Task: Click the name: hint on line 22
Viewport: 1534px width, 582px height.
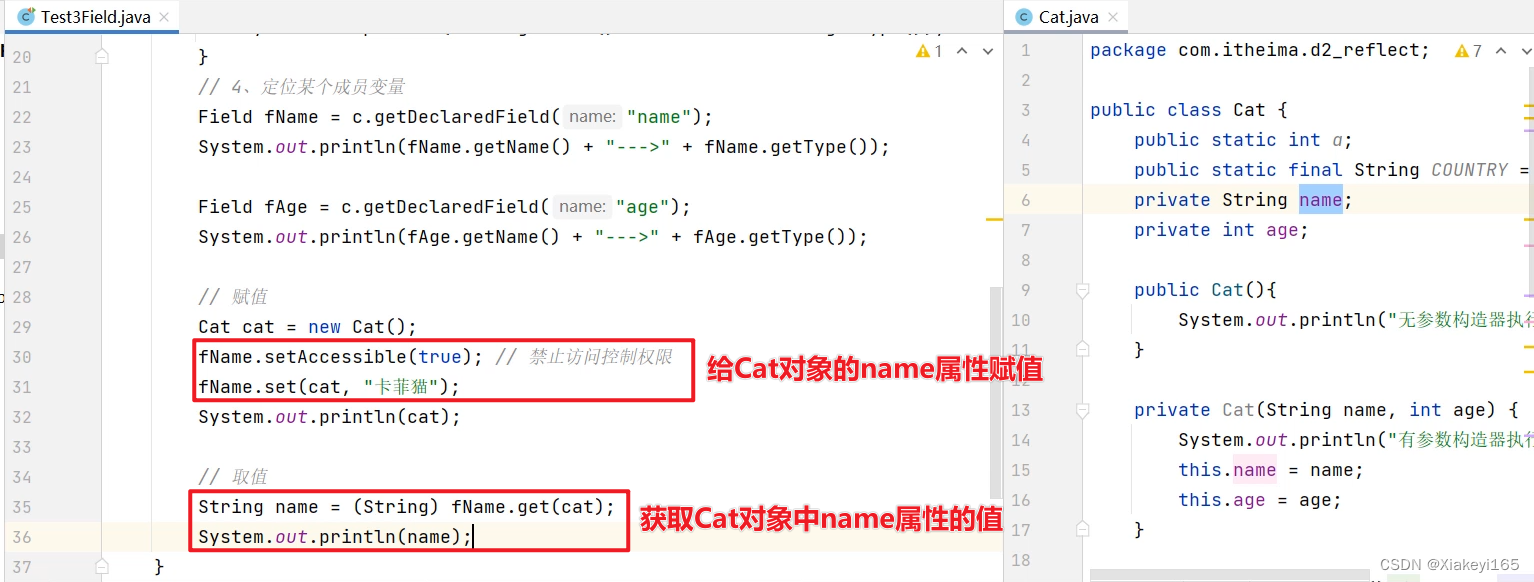Action: [592, 117]
